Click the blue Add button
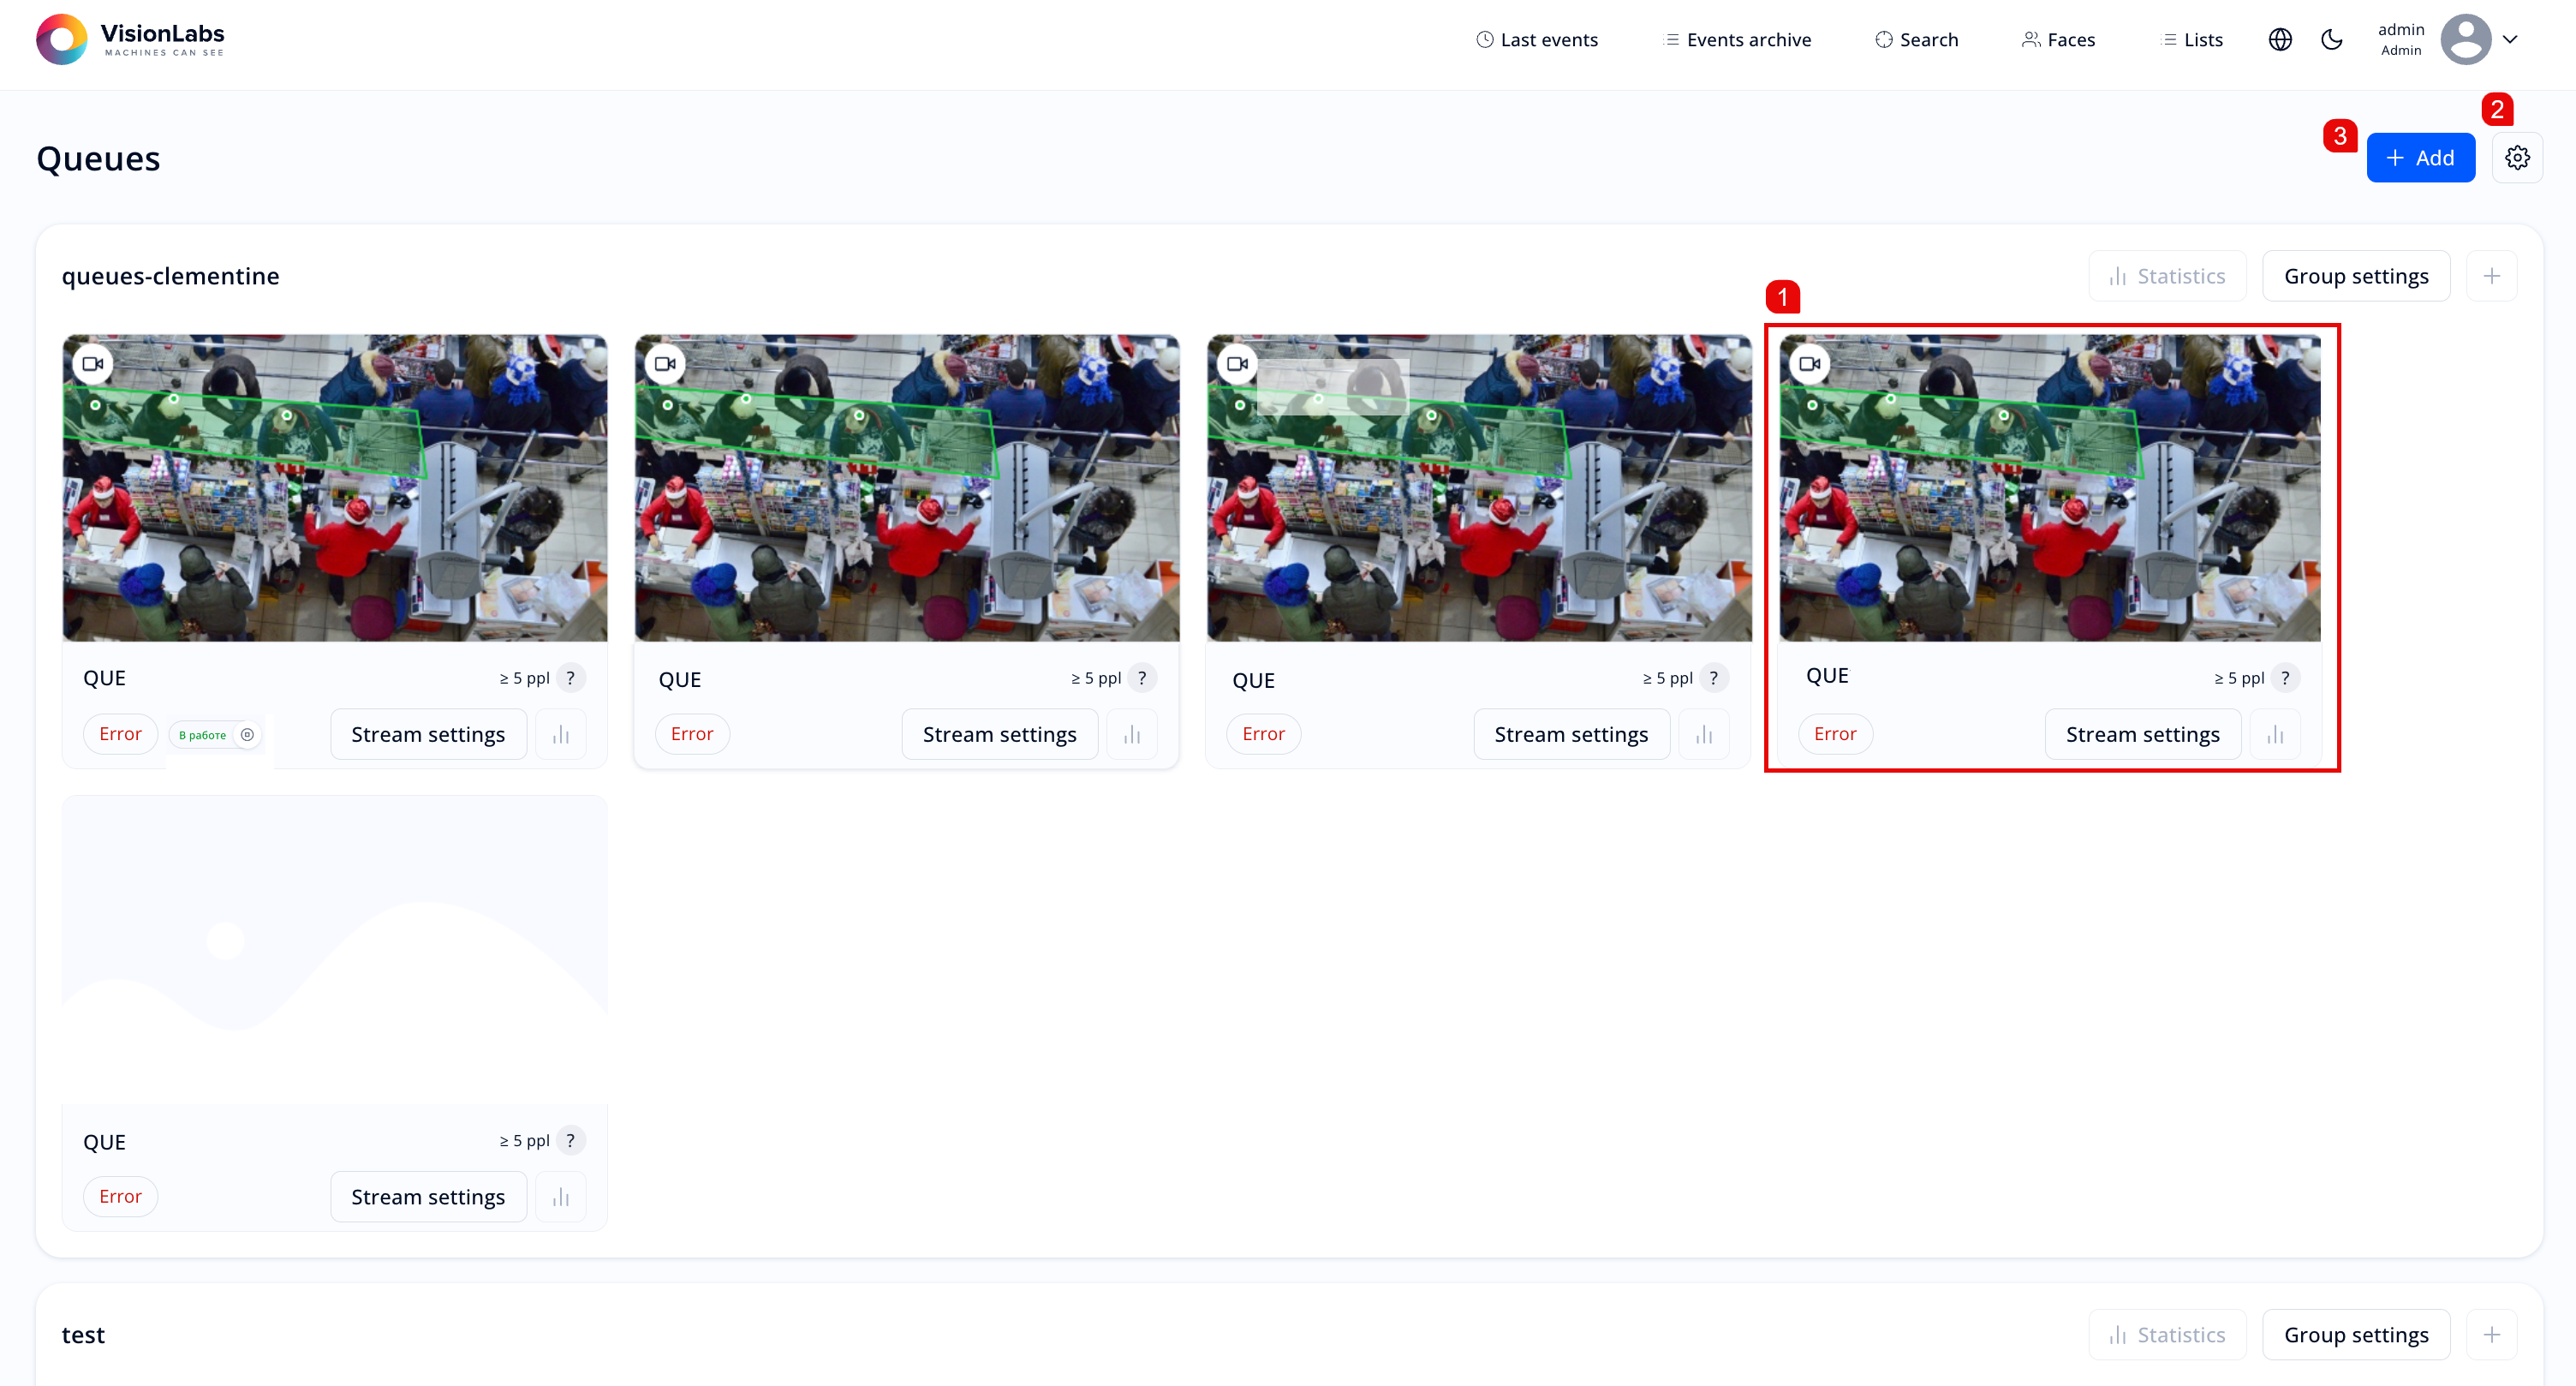Screen dimensions: 2576x1386 tap(2419, 158)
